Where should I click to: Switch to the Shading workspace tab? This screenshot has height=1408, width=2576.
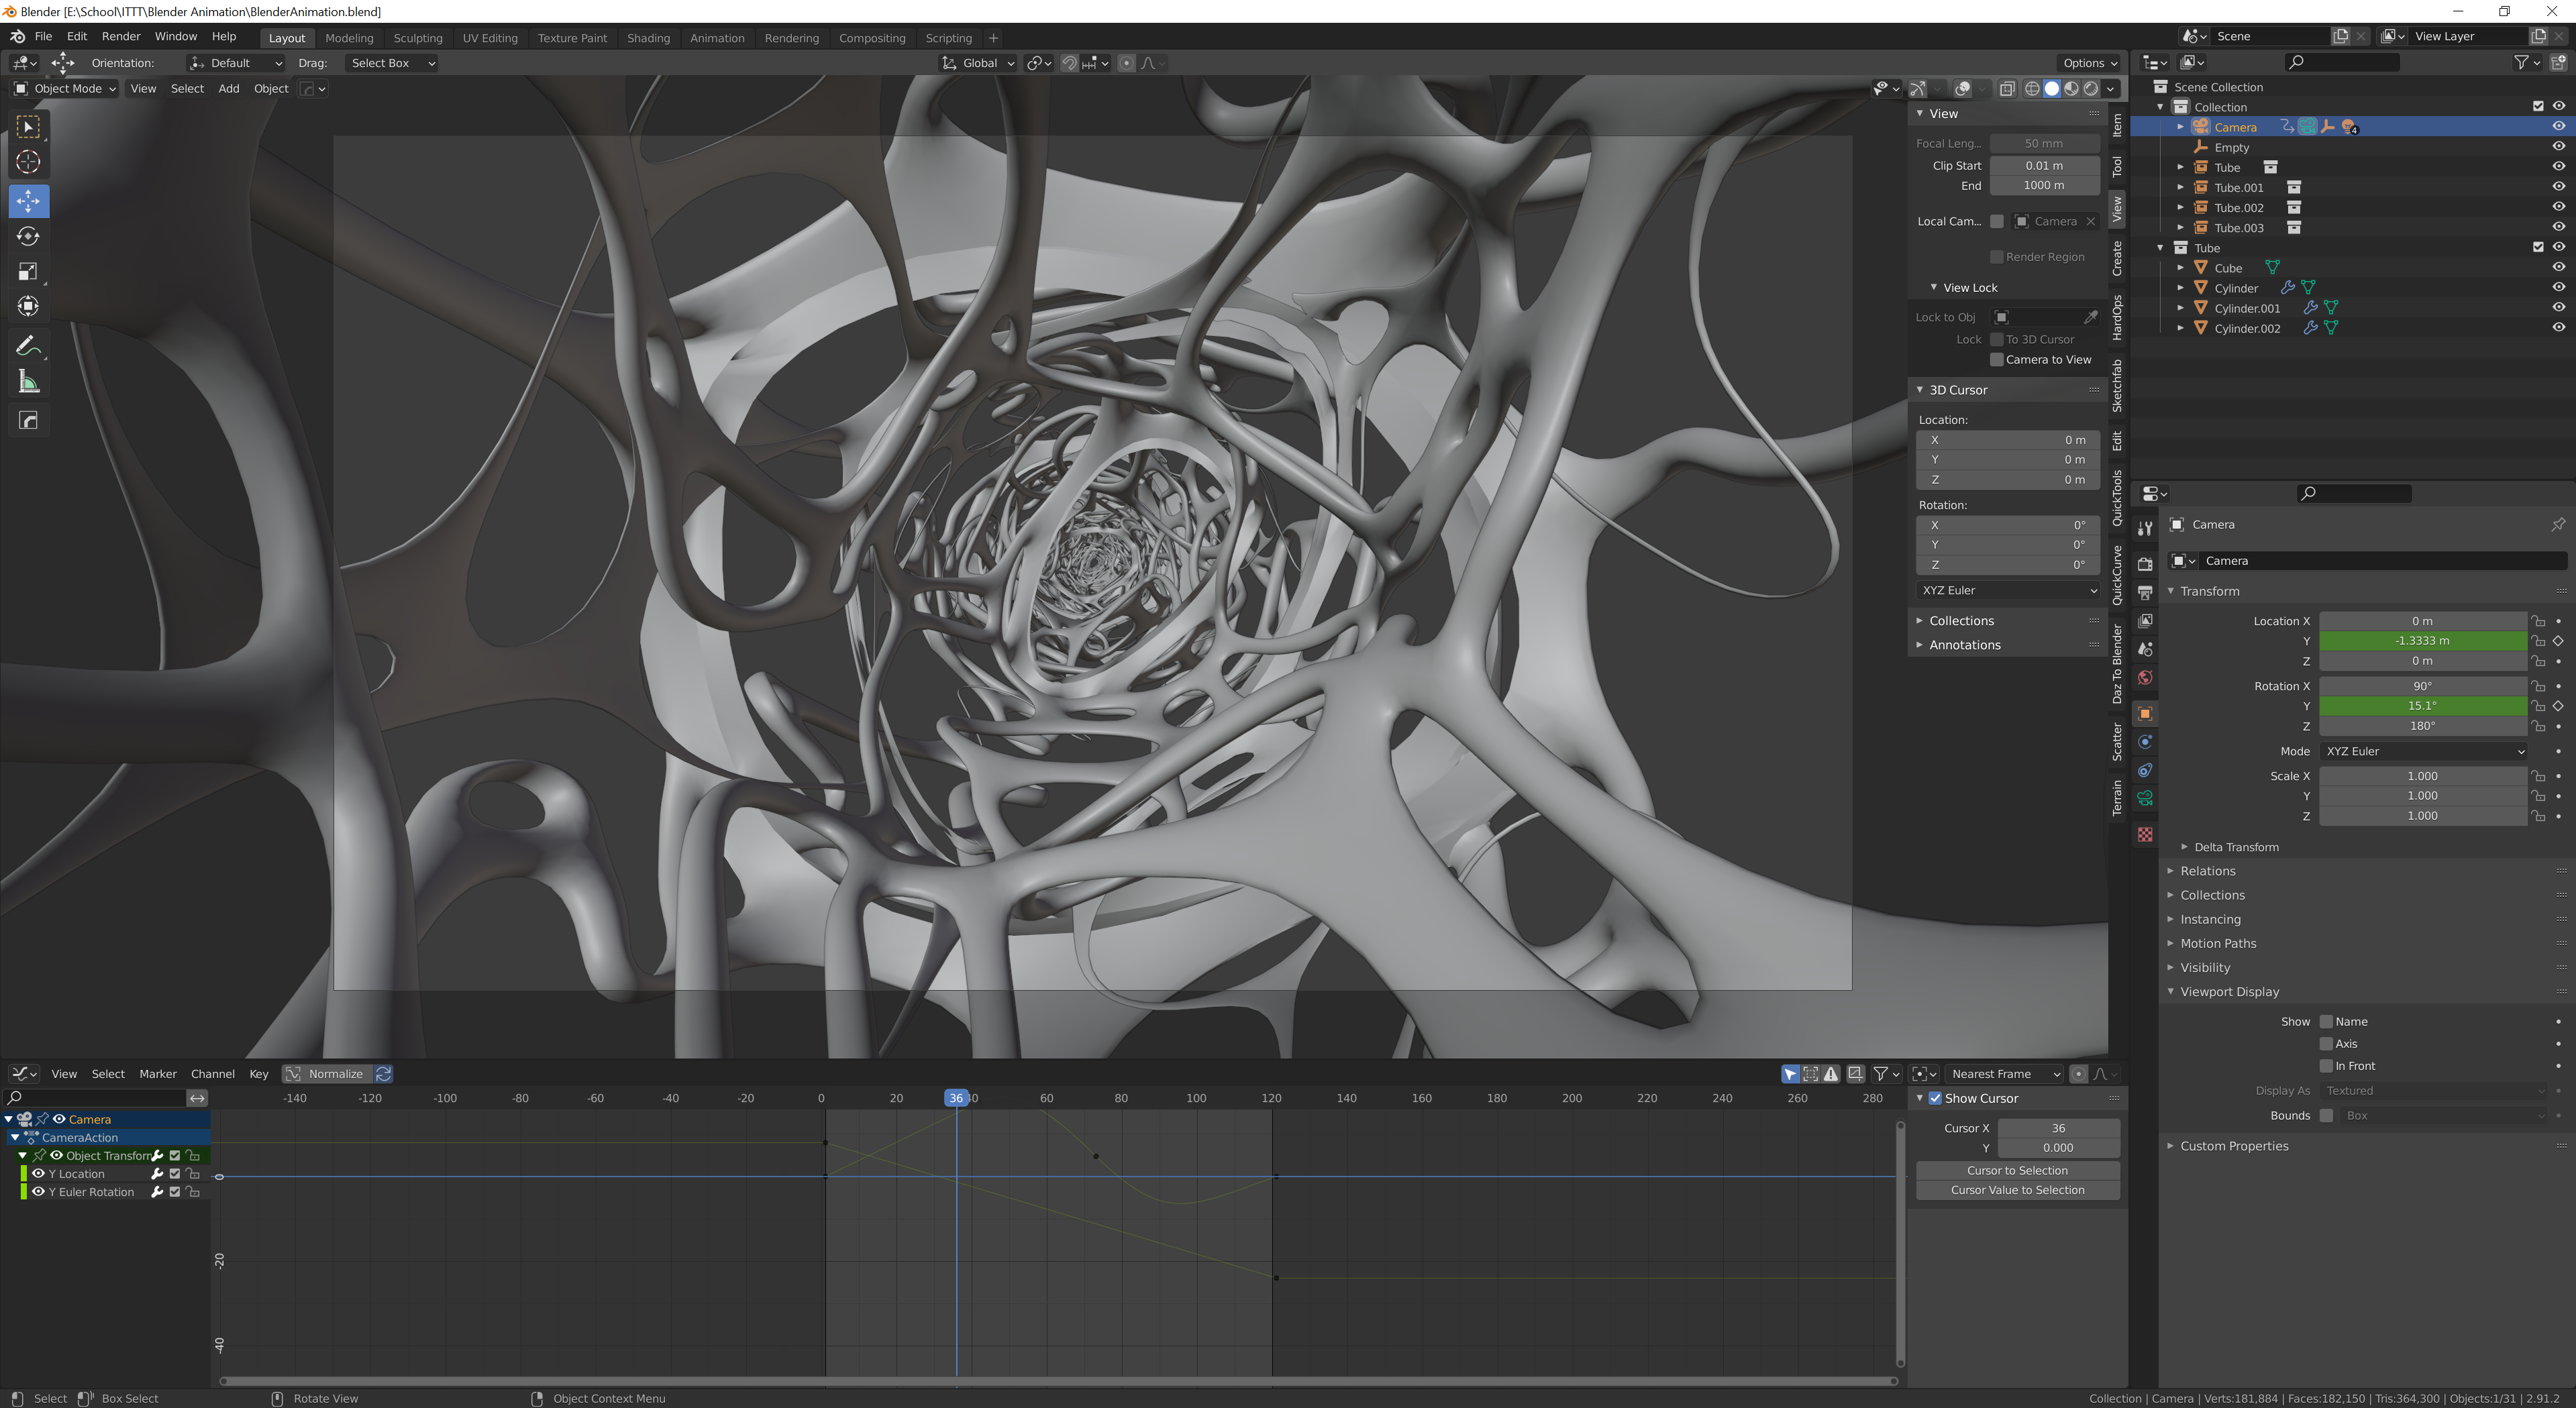click(648, 38)
